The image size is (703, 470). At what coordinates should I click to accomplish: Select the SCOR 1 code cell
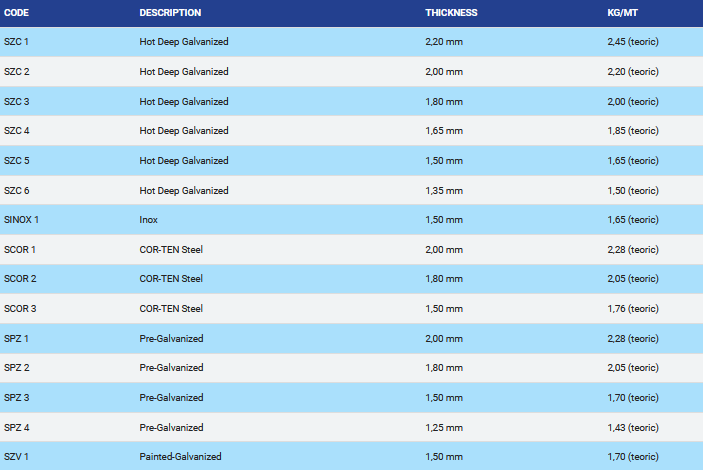point(20,249)
